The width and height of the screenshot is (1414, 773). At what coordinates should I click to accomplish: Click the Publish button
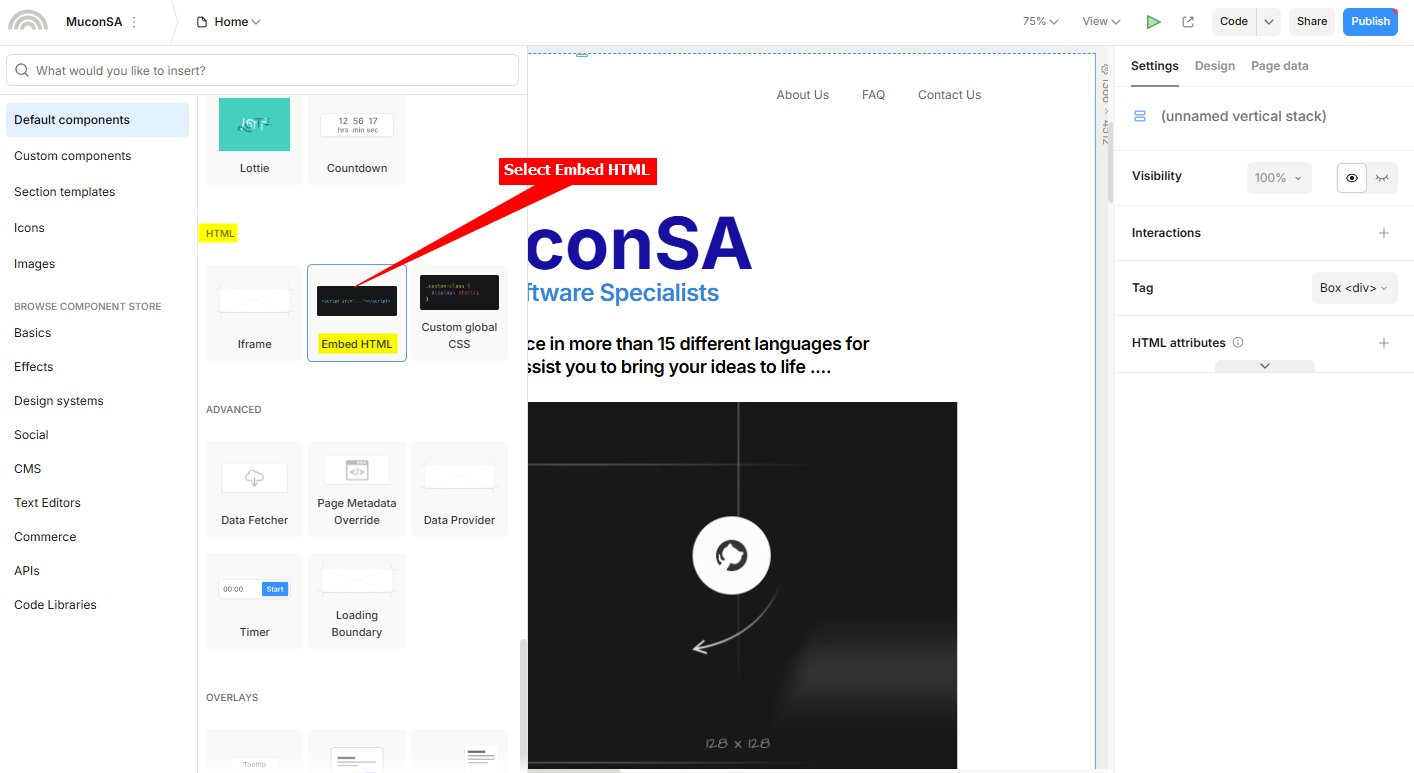pos(1370,22)
